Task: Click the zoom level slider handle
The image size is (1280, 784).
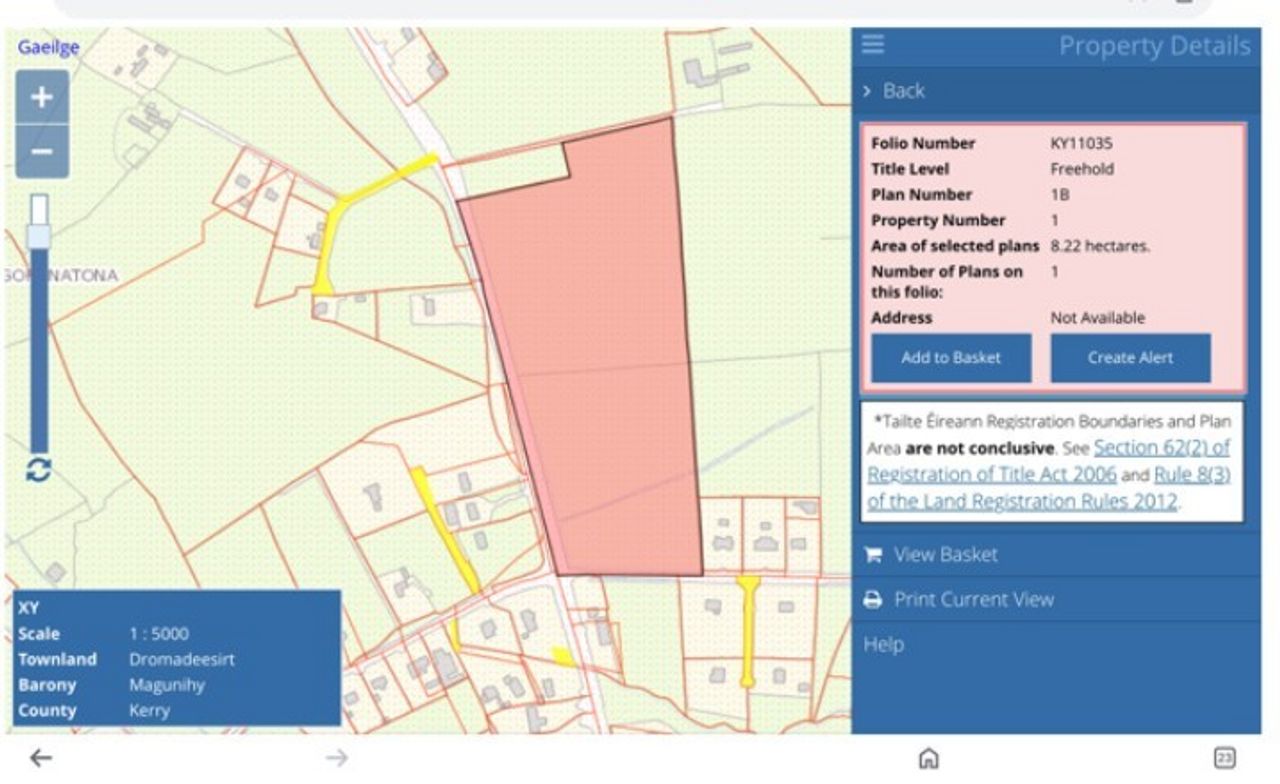Action: tap(39, 236)
